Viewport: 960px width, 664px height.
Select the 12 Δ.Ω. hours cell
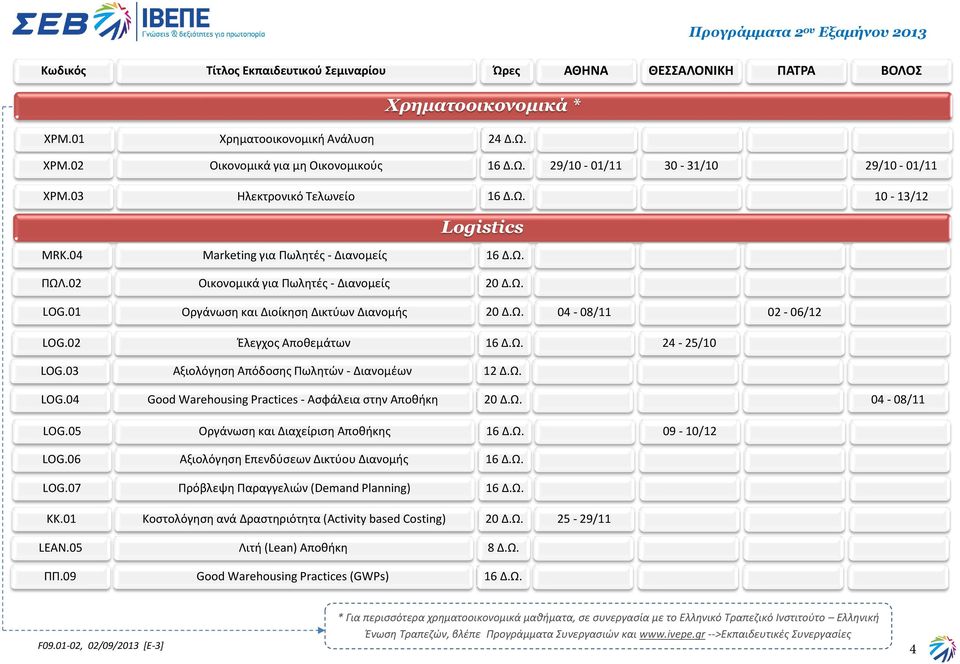pos(503,371)
